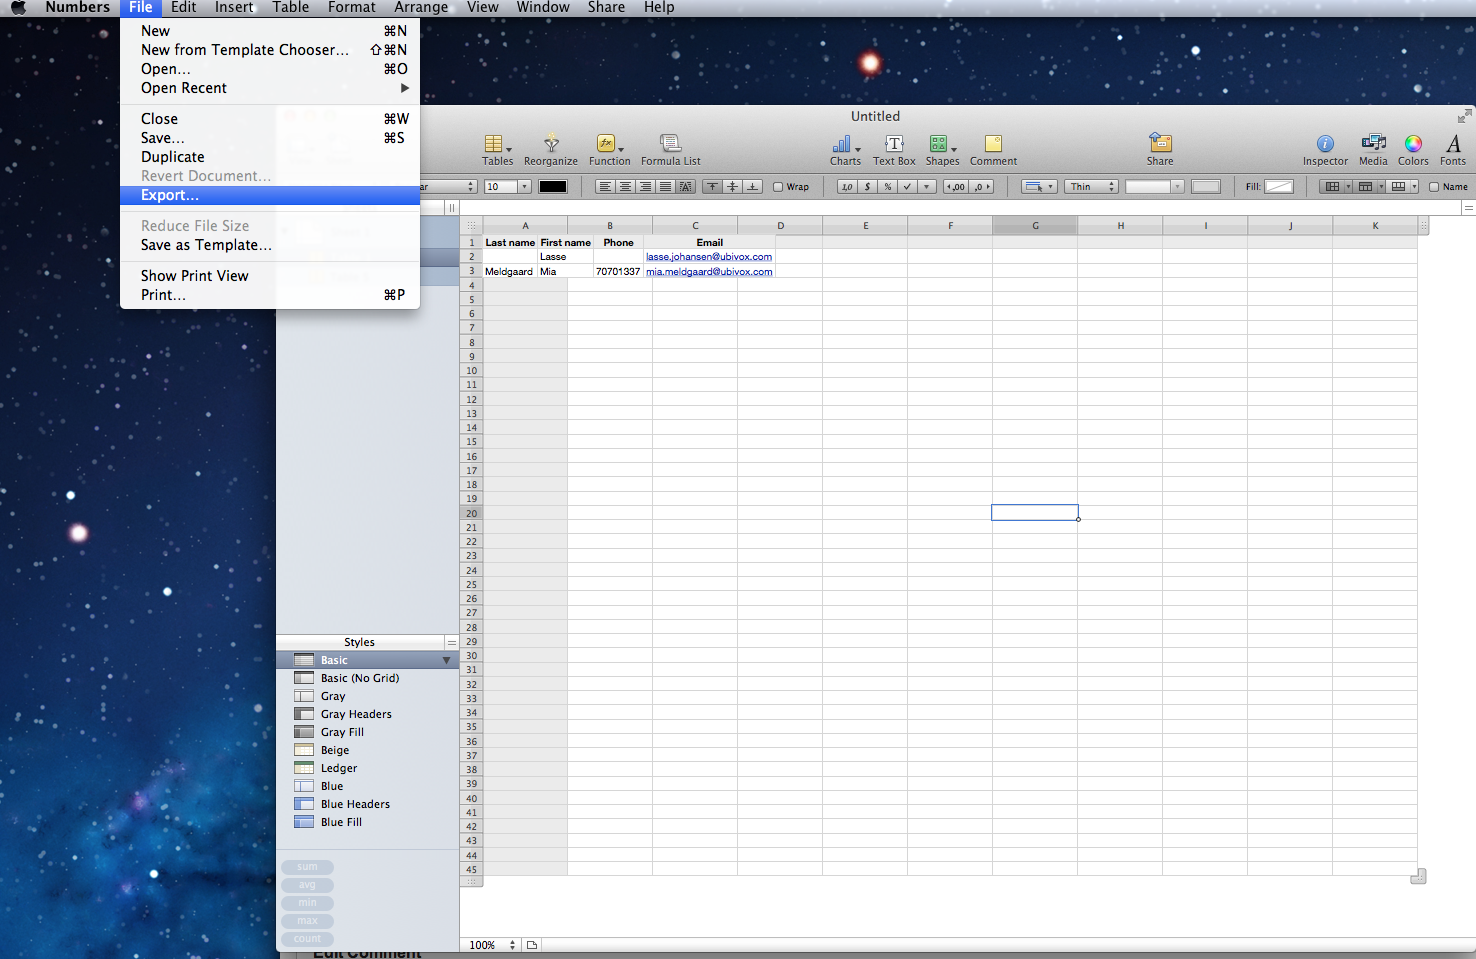1476x959 pixels.
Task: Choose Show Print View
Action: (270, 276)
